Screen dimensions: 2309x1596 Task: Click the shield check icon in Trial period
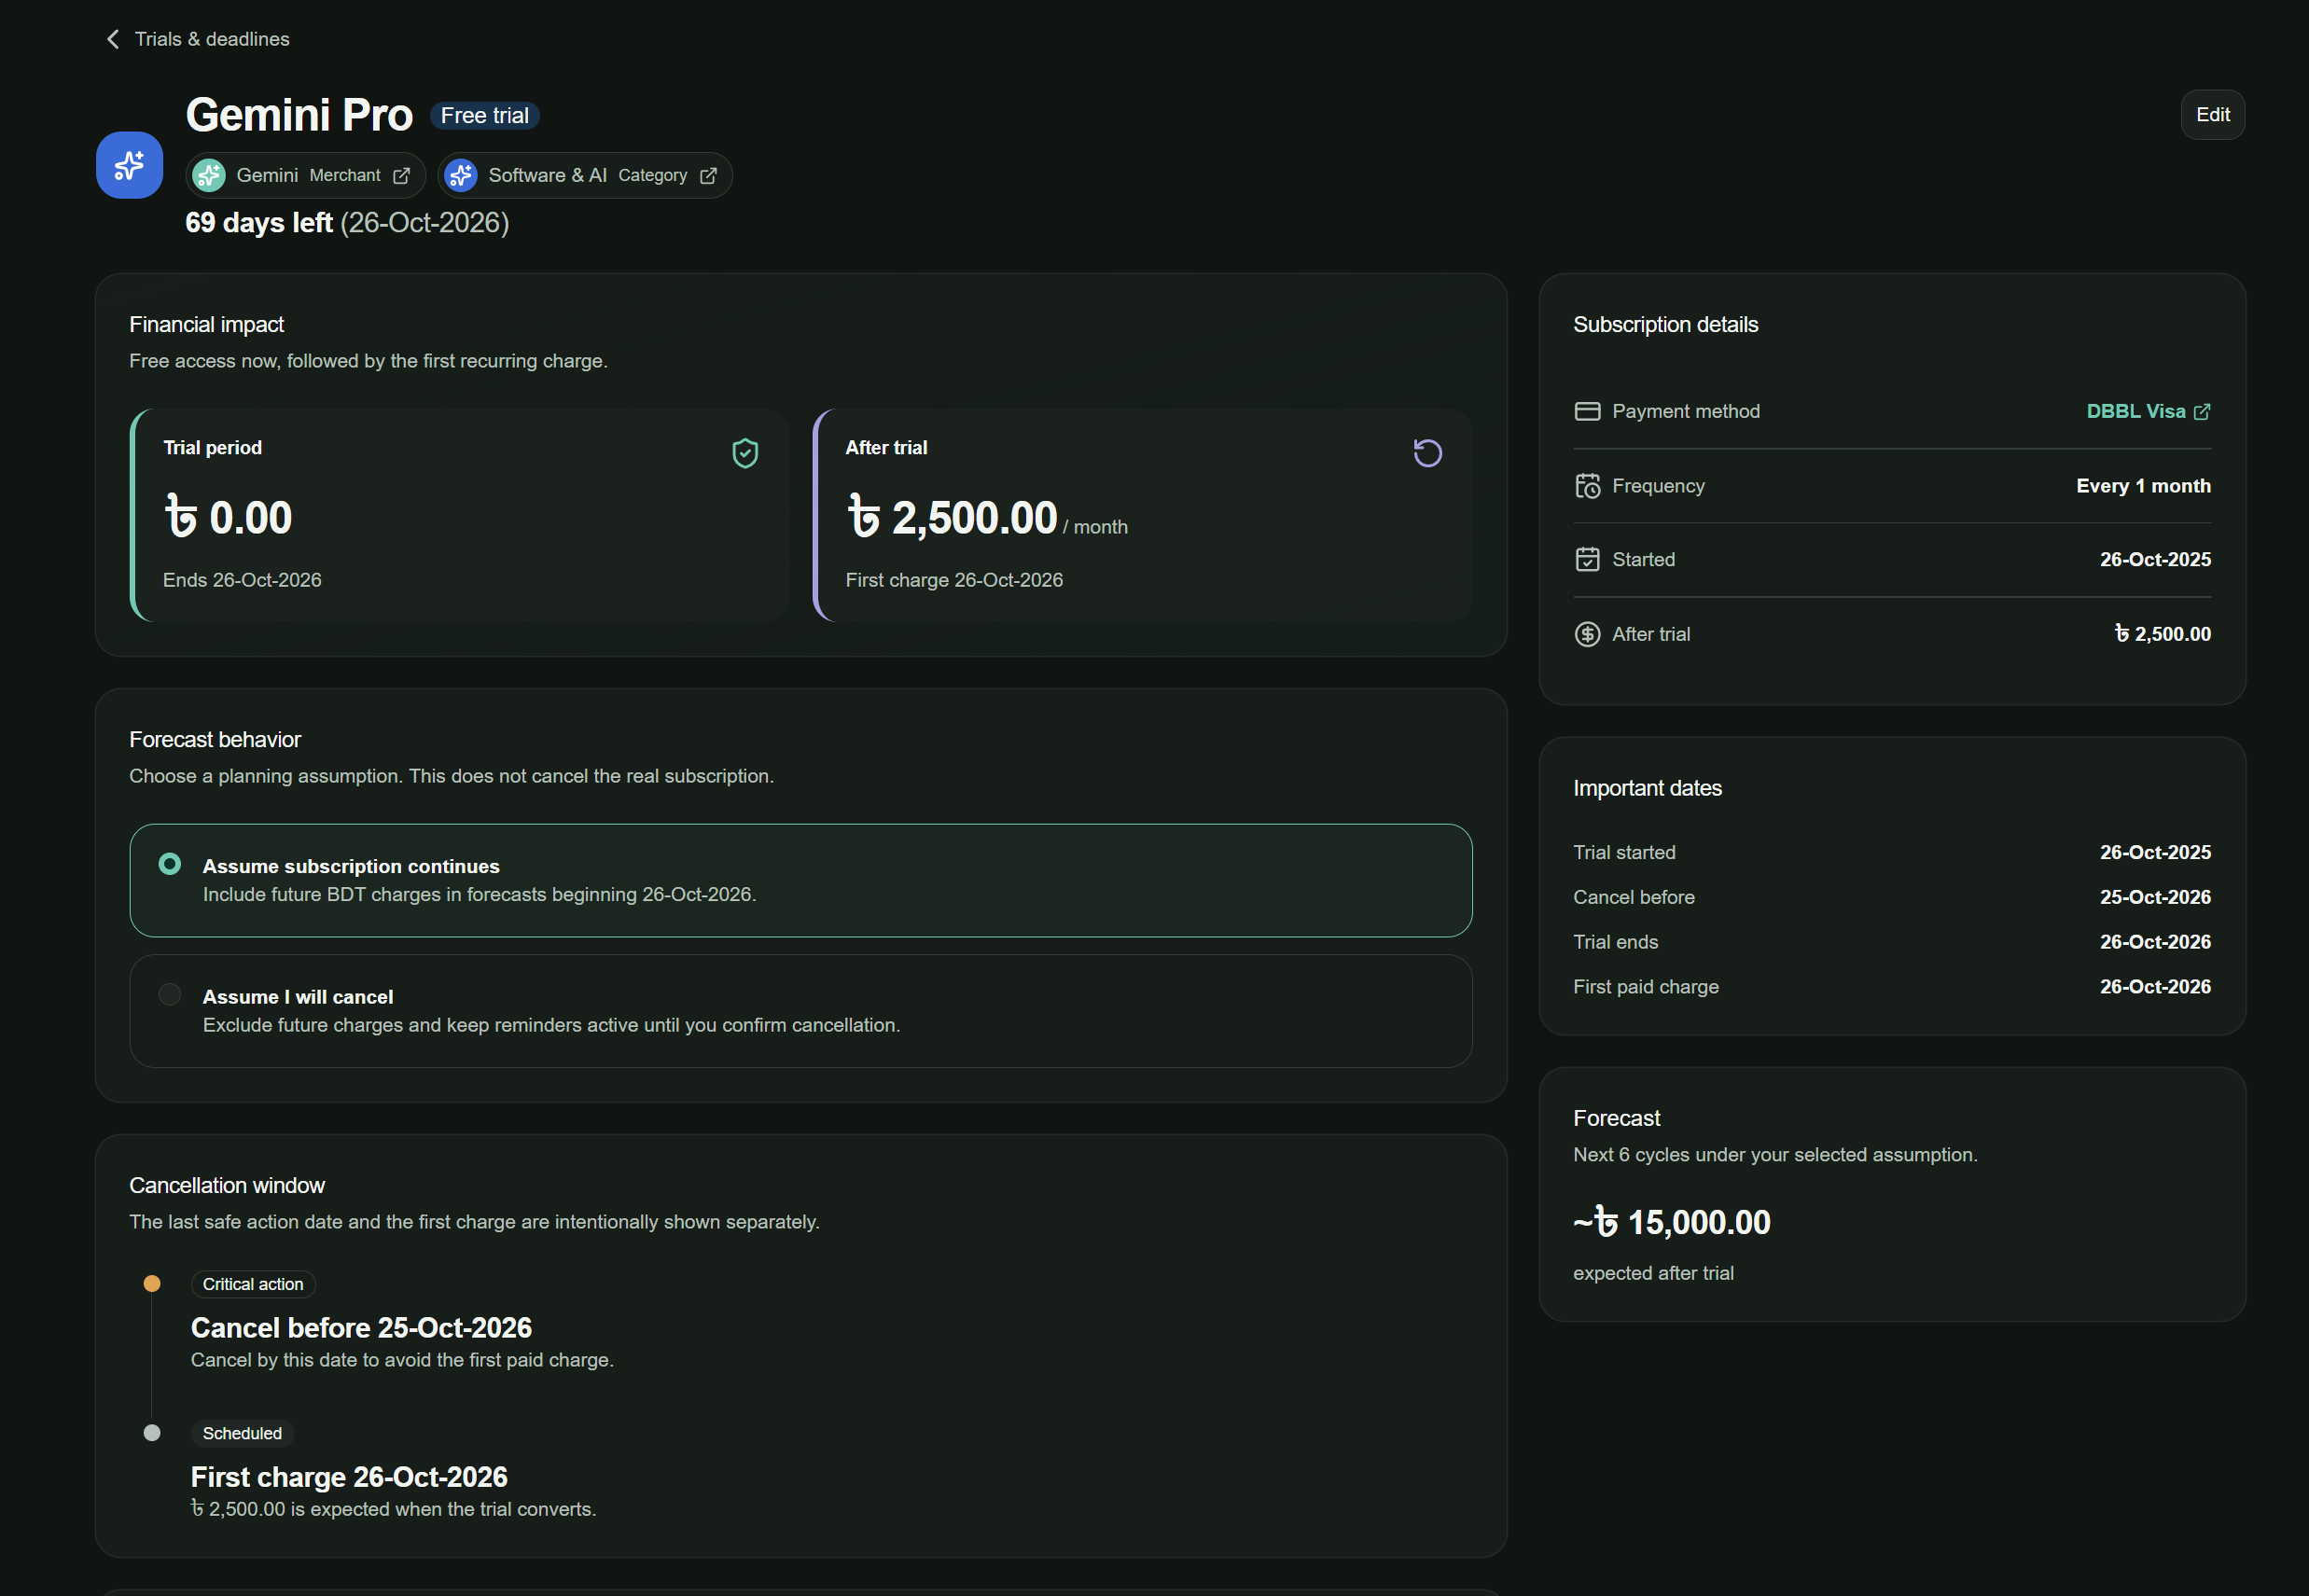[745, 453]
